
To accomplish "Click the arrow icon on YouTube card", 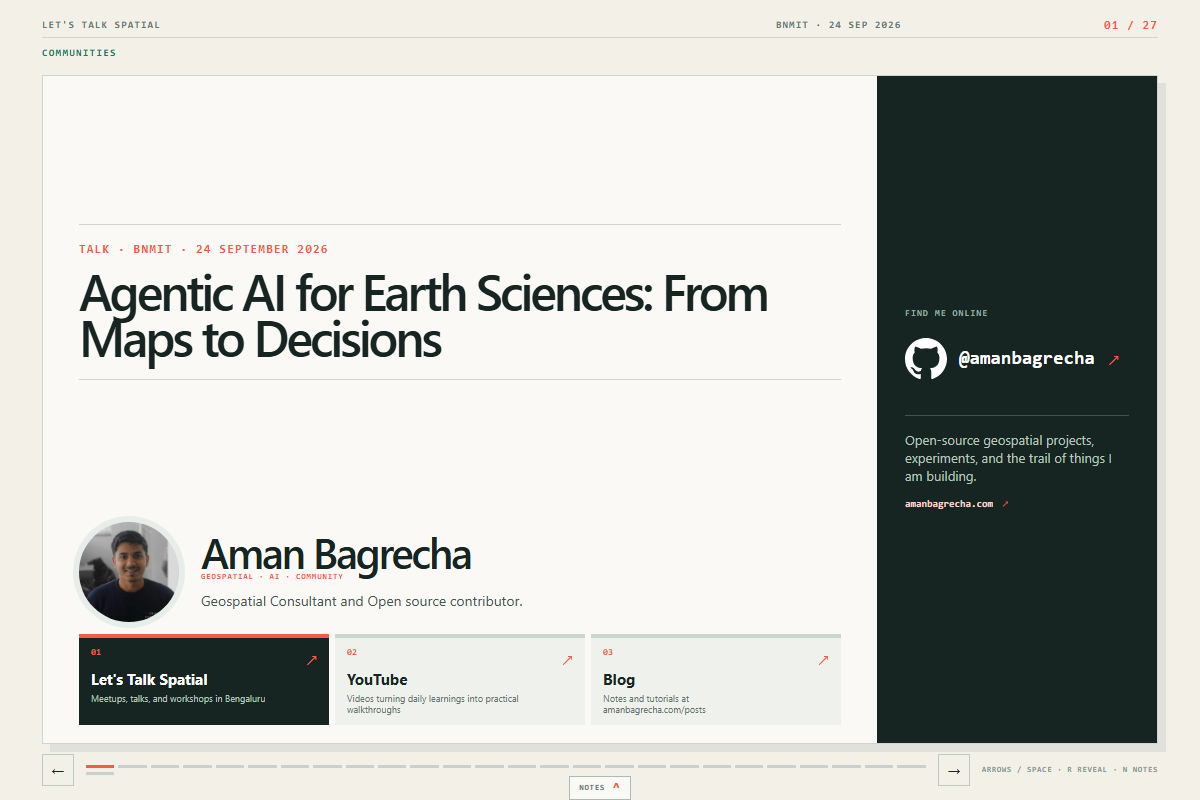I will point(568,660).
